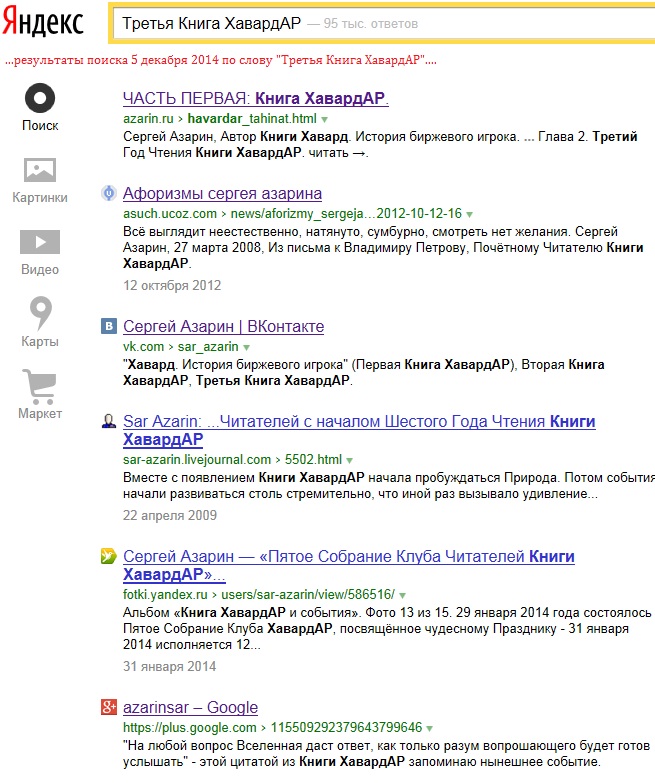Image resolution: width=655 pixels, height=783 pixels.
Task: Expand dropdown arrow after sar-azarin.livejournal.com URL
Action: tap(351, 460)
